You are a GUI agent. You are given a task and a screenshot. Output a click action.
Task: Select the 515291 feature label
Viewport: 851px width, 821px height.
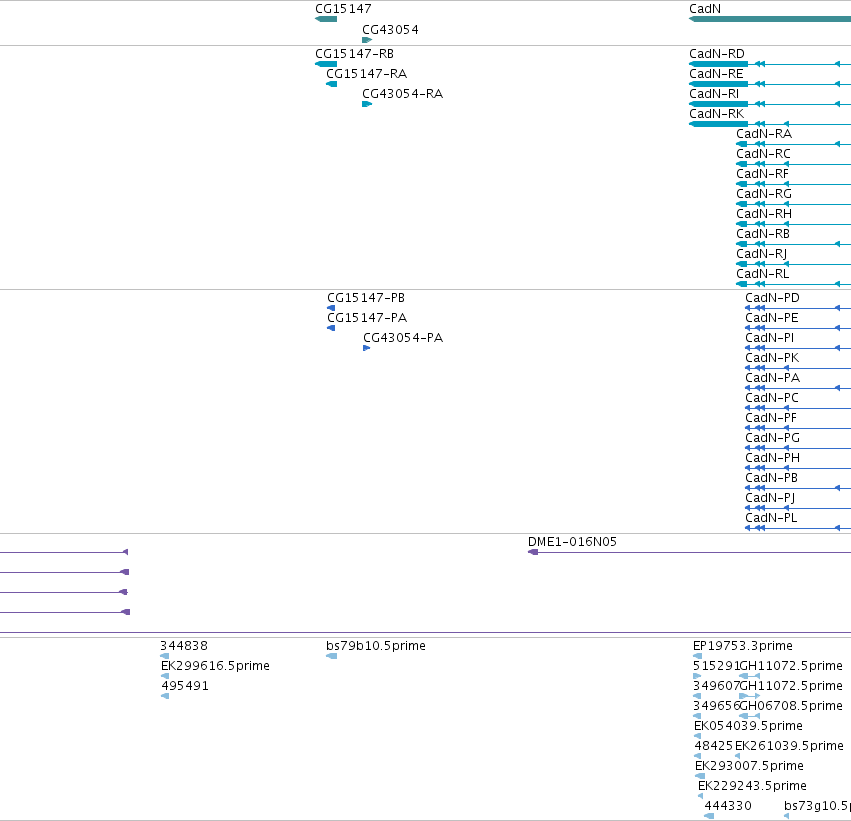click(x=716, y=666)
